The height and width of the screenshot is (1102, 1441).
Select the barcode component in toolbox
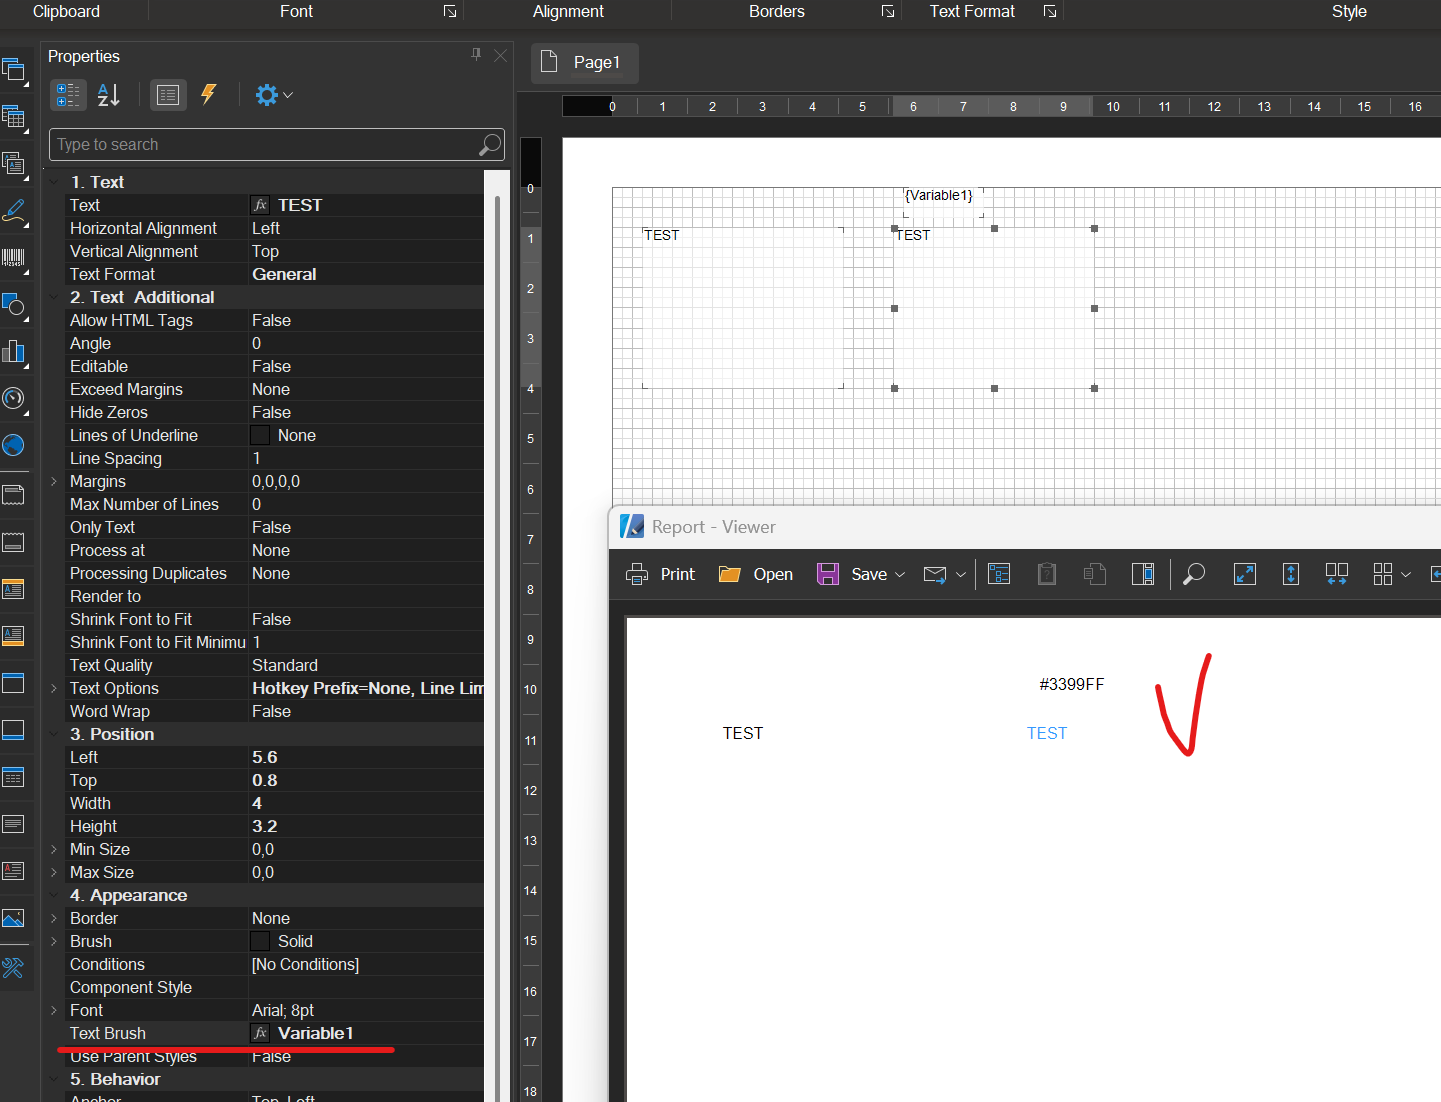pos(13,257)
